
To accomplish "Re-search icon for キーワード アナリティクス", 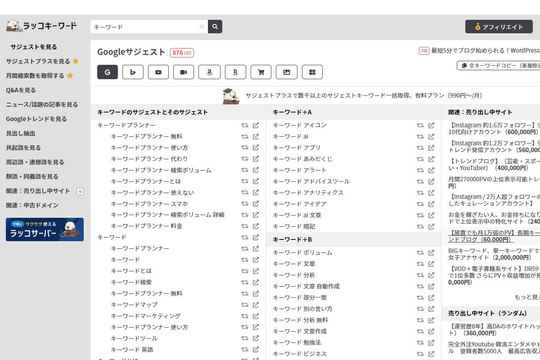I will click(420, 193).
